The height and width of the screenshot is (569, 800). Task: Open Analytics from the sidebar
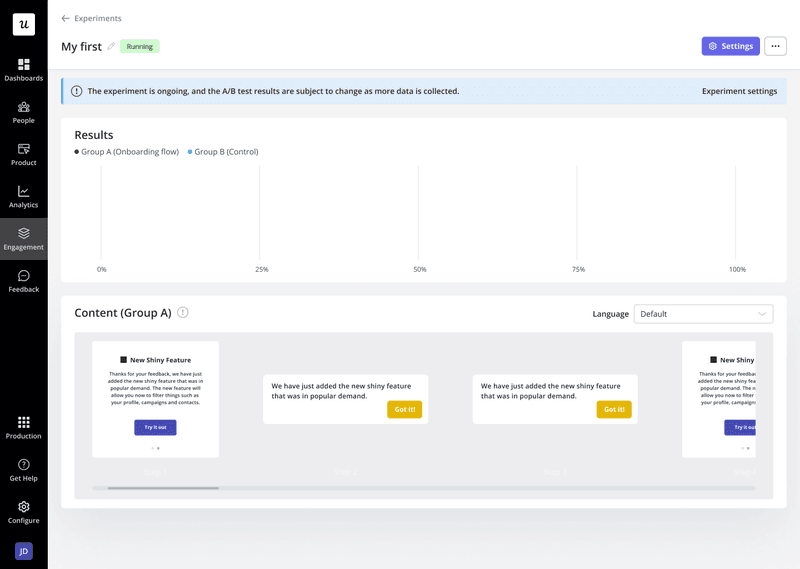pyautogui.click(x=23, y=196)
